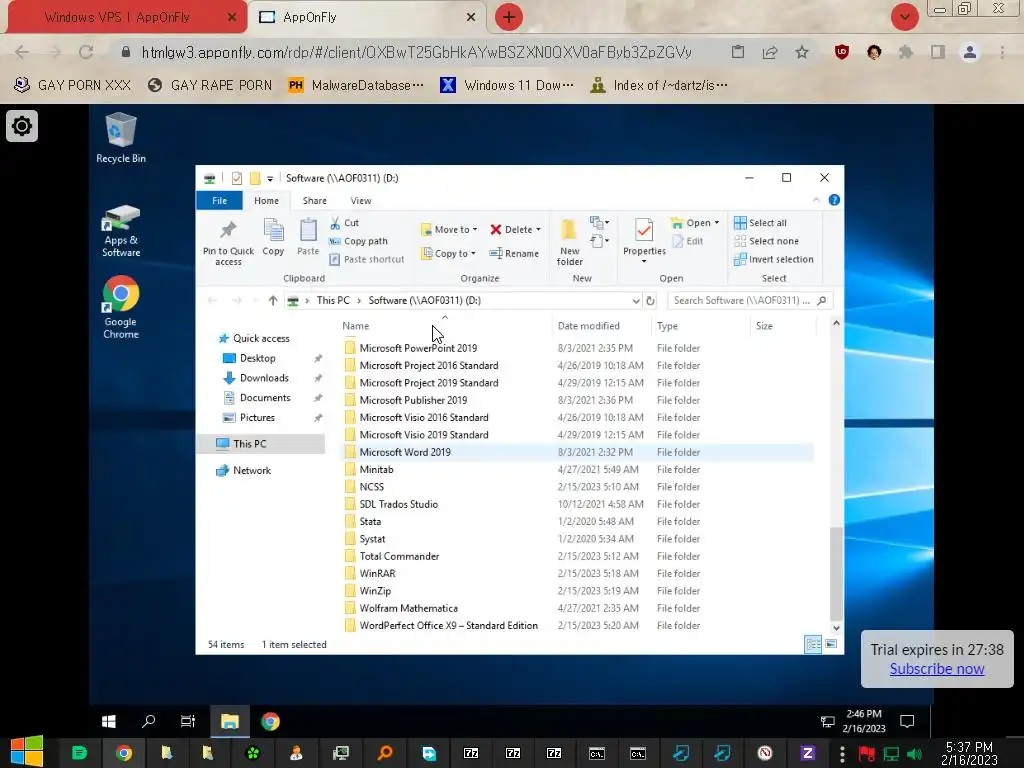Viewport: 1024px width, 768px height.
Task: Open a new browser tab
Action: [x=509, y=17]
